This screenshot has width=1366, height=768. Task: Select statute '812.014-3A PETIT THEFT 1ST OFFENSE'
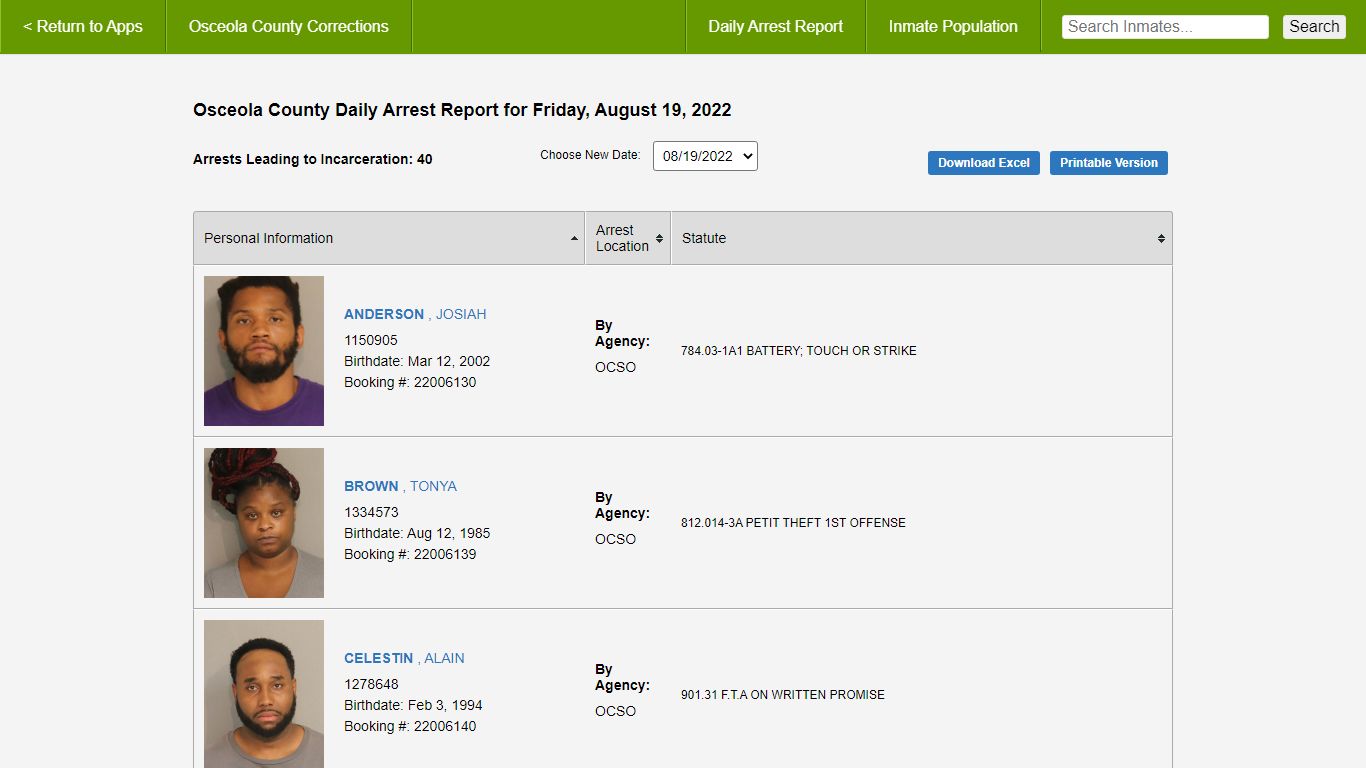click(x=793, y=523)
